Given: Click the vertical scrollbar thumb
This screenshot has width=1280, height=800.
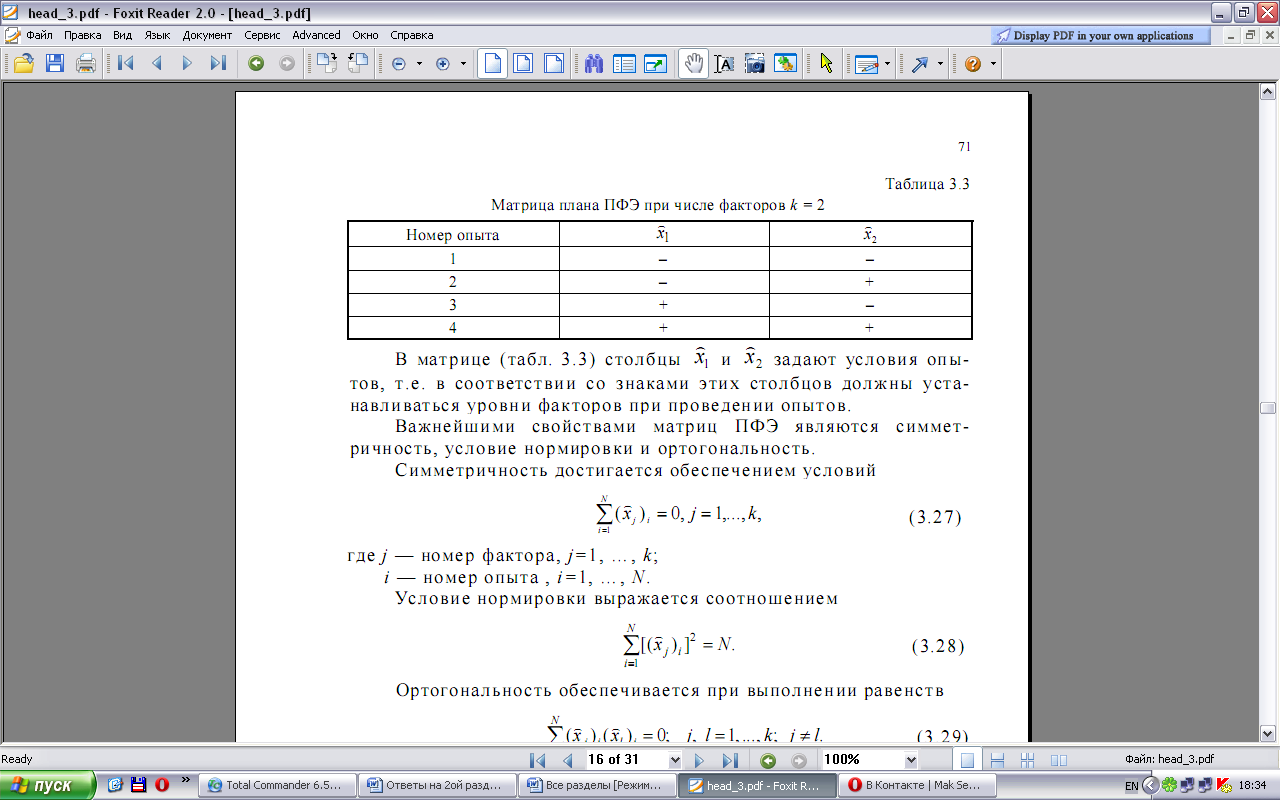Looking at the screenshot, I should (1267, 408).
